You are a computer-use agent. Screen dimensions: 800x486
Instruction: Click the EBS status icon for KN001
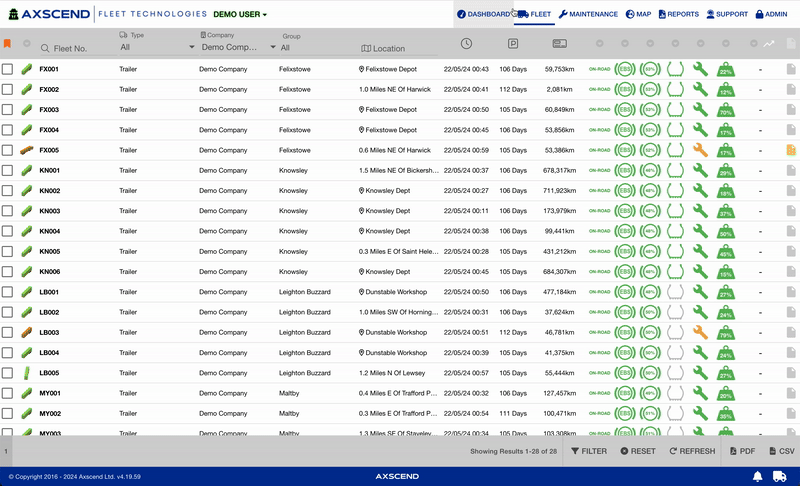coord(624,171)
